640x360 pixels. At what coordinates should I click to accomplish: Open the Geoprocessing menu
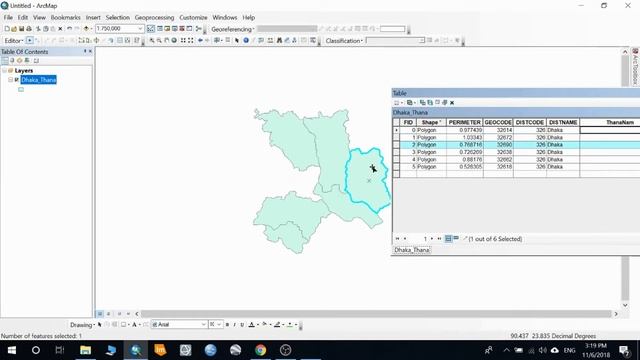[154, 18]
